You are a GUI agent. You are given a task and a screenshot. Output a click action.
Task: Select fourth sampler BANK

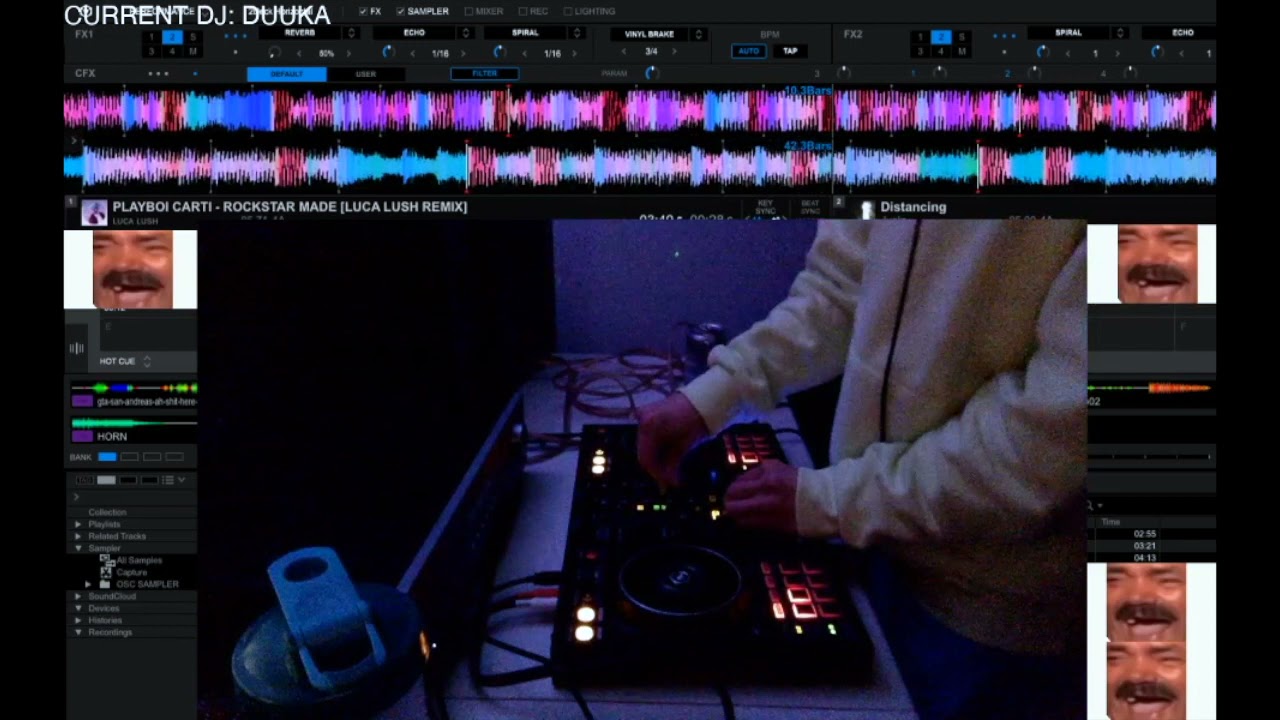pyautogui.click(x=174, y=457)
